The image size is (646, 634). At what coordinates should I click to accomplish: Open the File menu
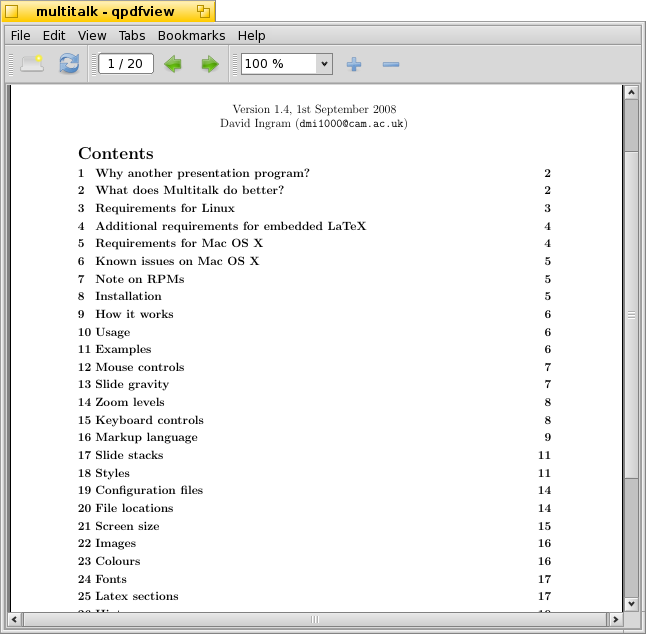pyautogui.click(x=21, y=36)
